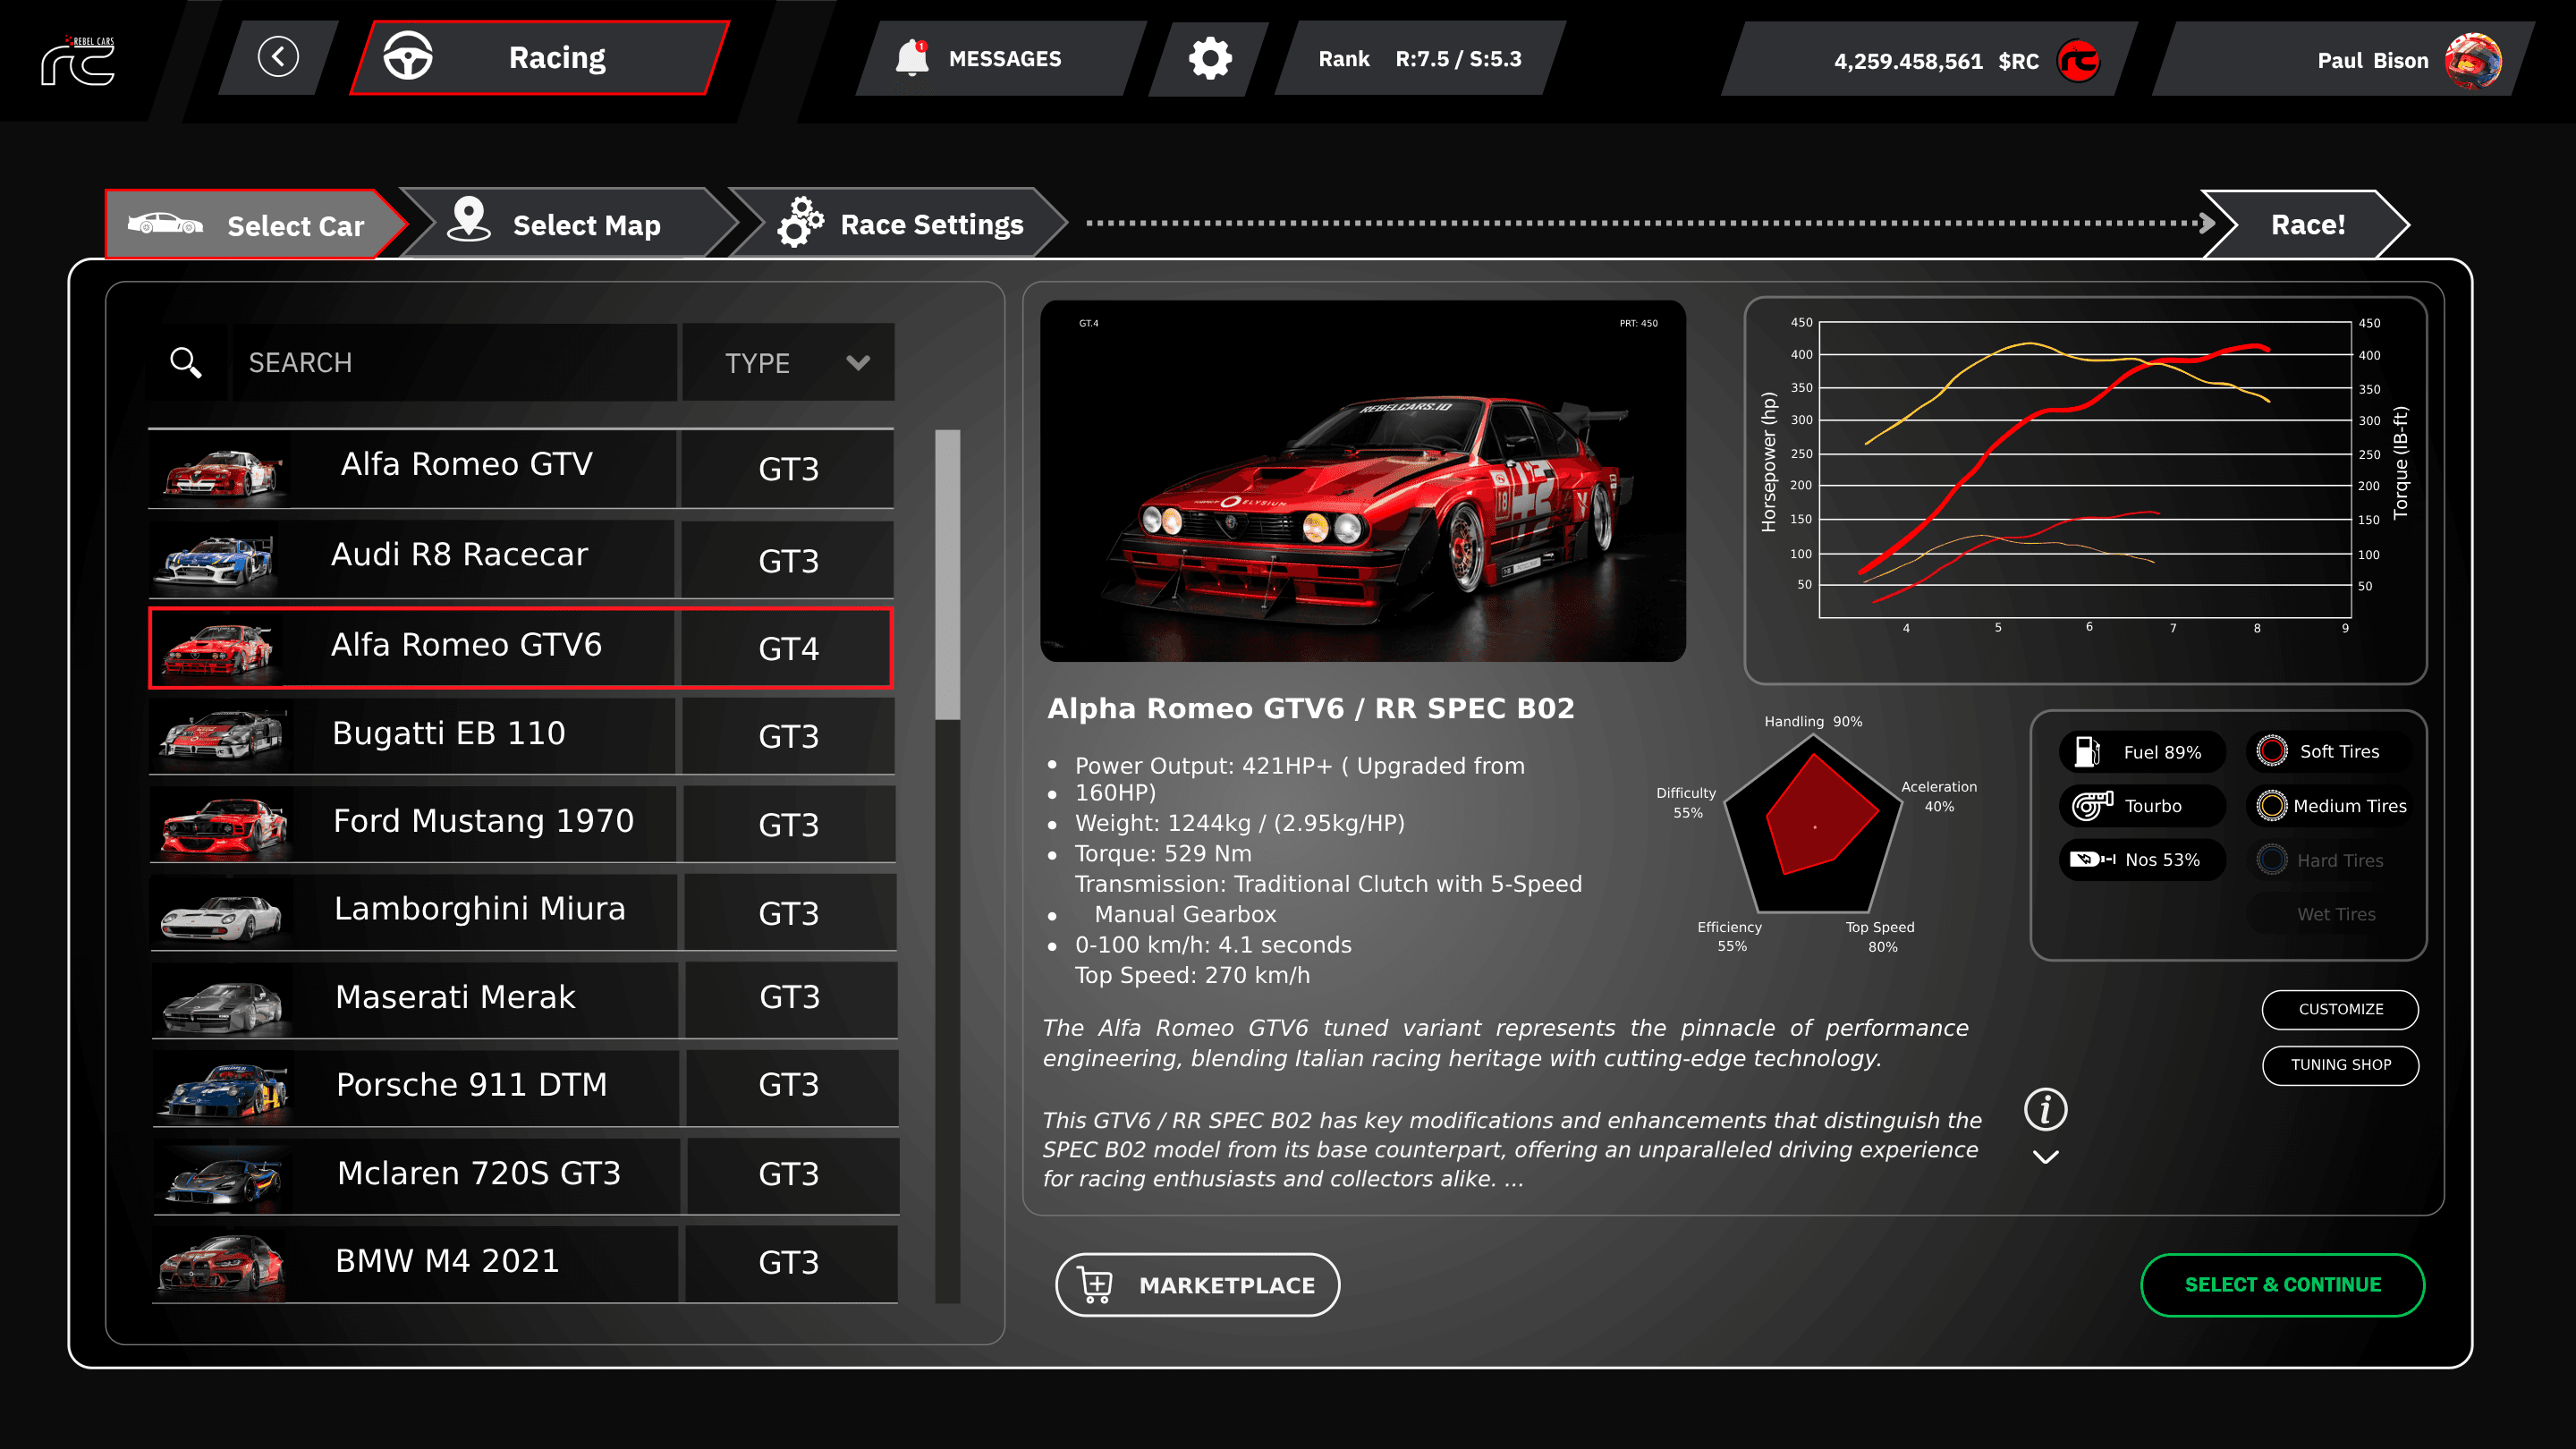Click the Bugatti EB 110 car thumbnail
Image resolution: width=2576 pixels, height=1449 pixels.
coord(221,736)
